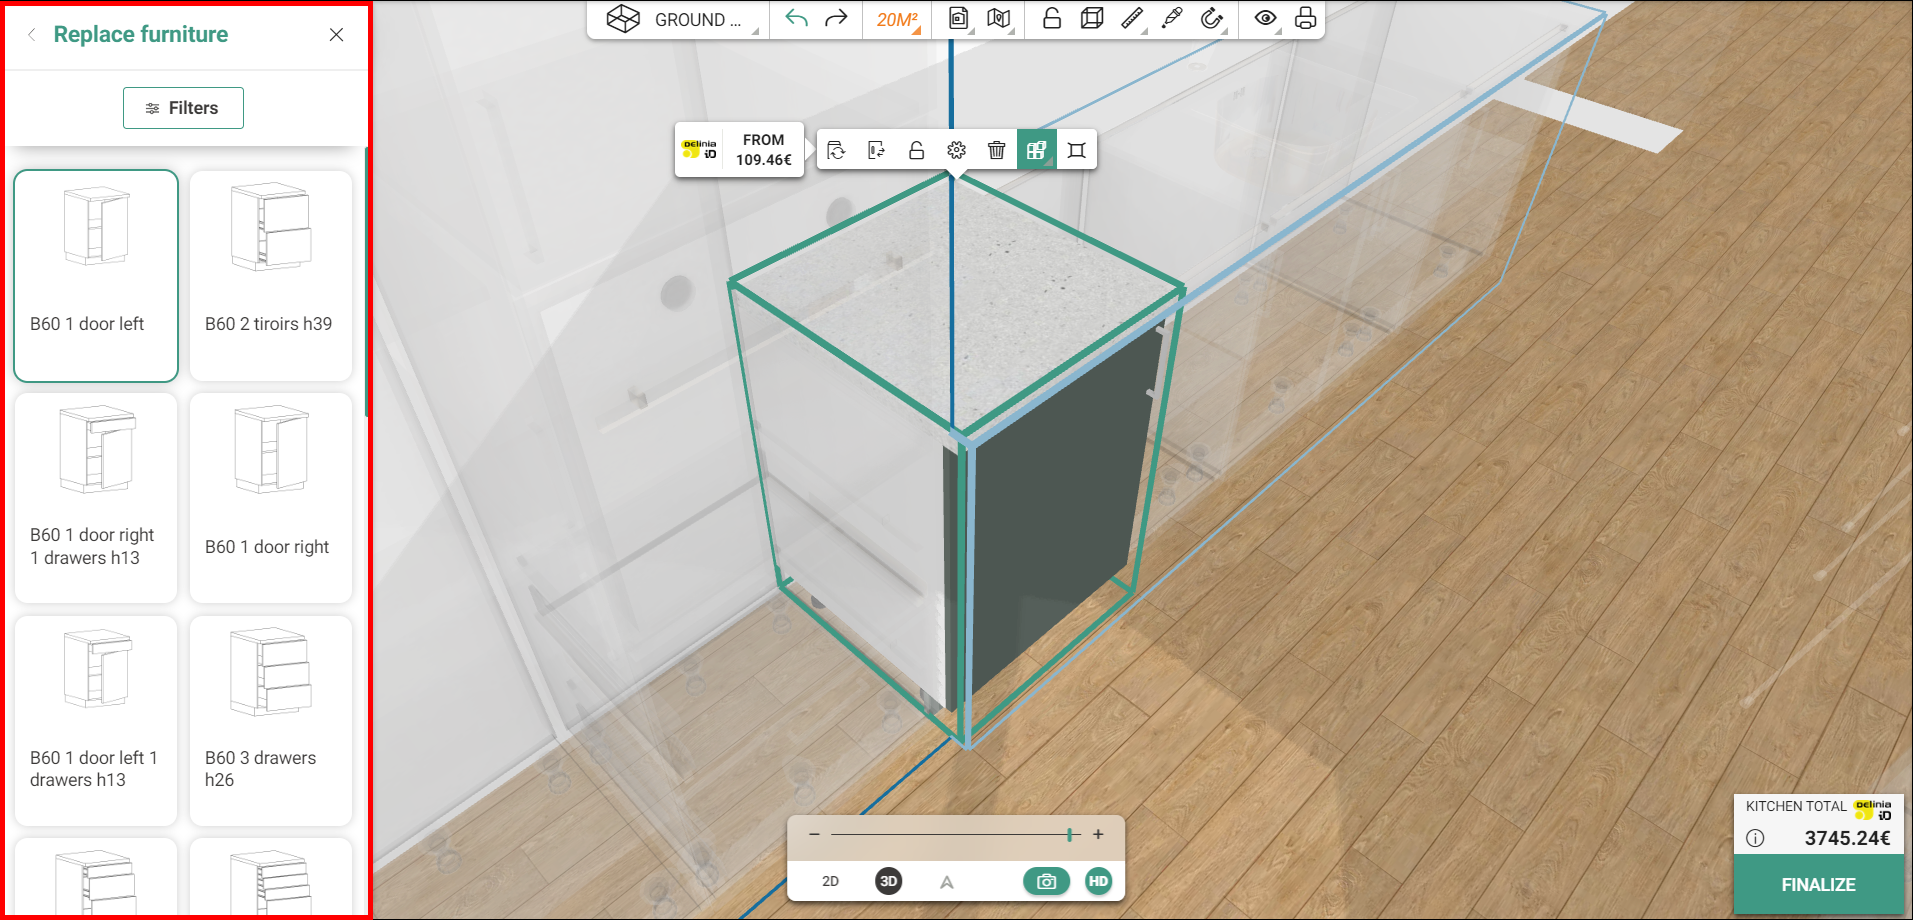Close the Replace furniture panel
The image size is (1913, 920).
[336, 35]
